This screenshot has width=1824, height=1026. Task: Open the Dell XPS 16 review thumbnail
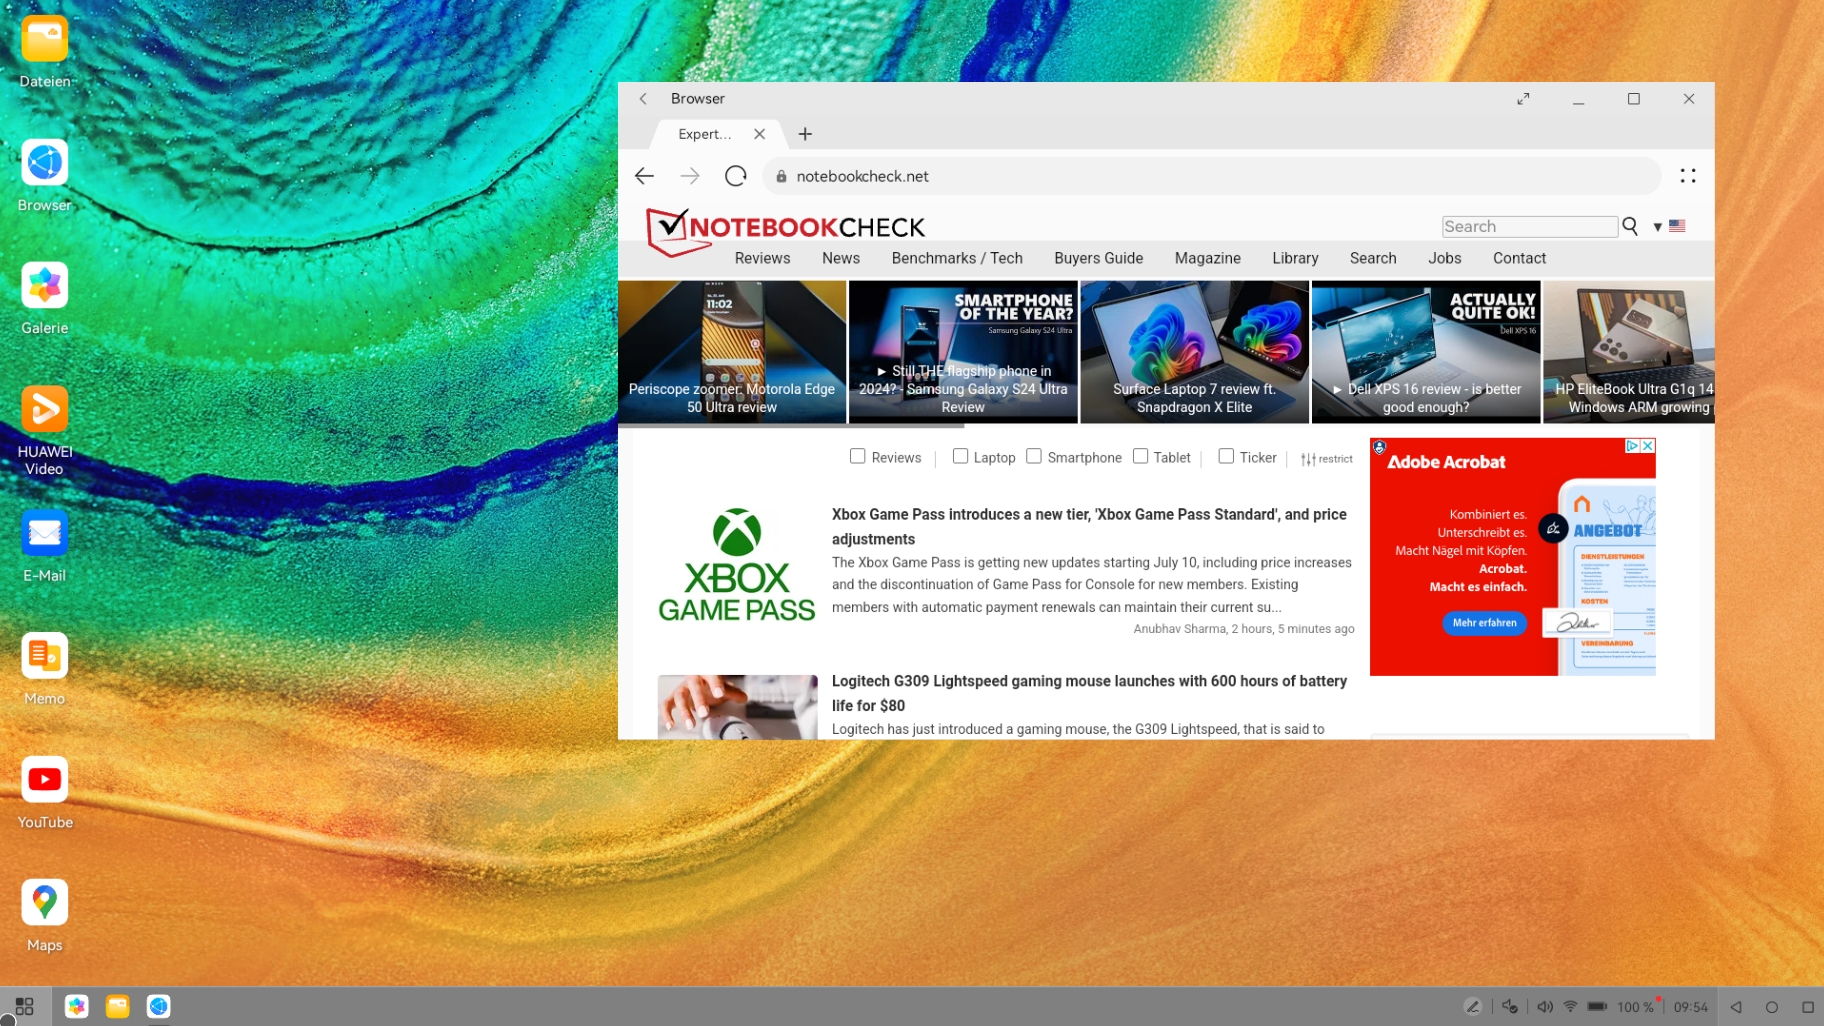(x=1426, y=352)
